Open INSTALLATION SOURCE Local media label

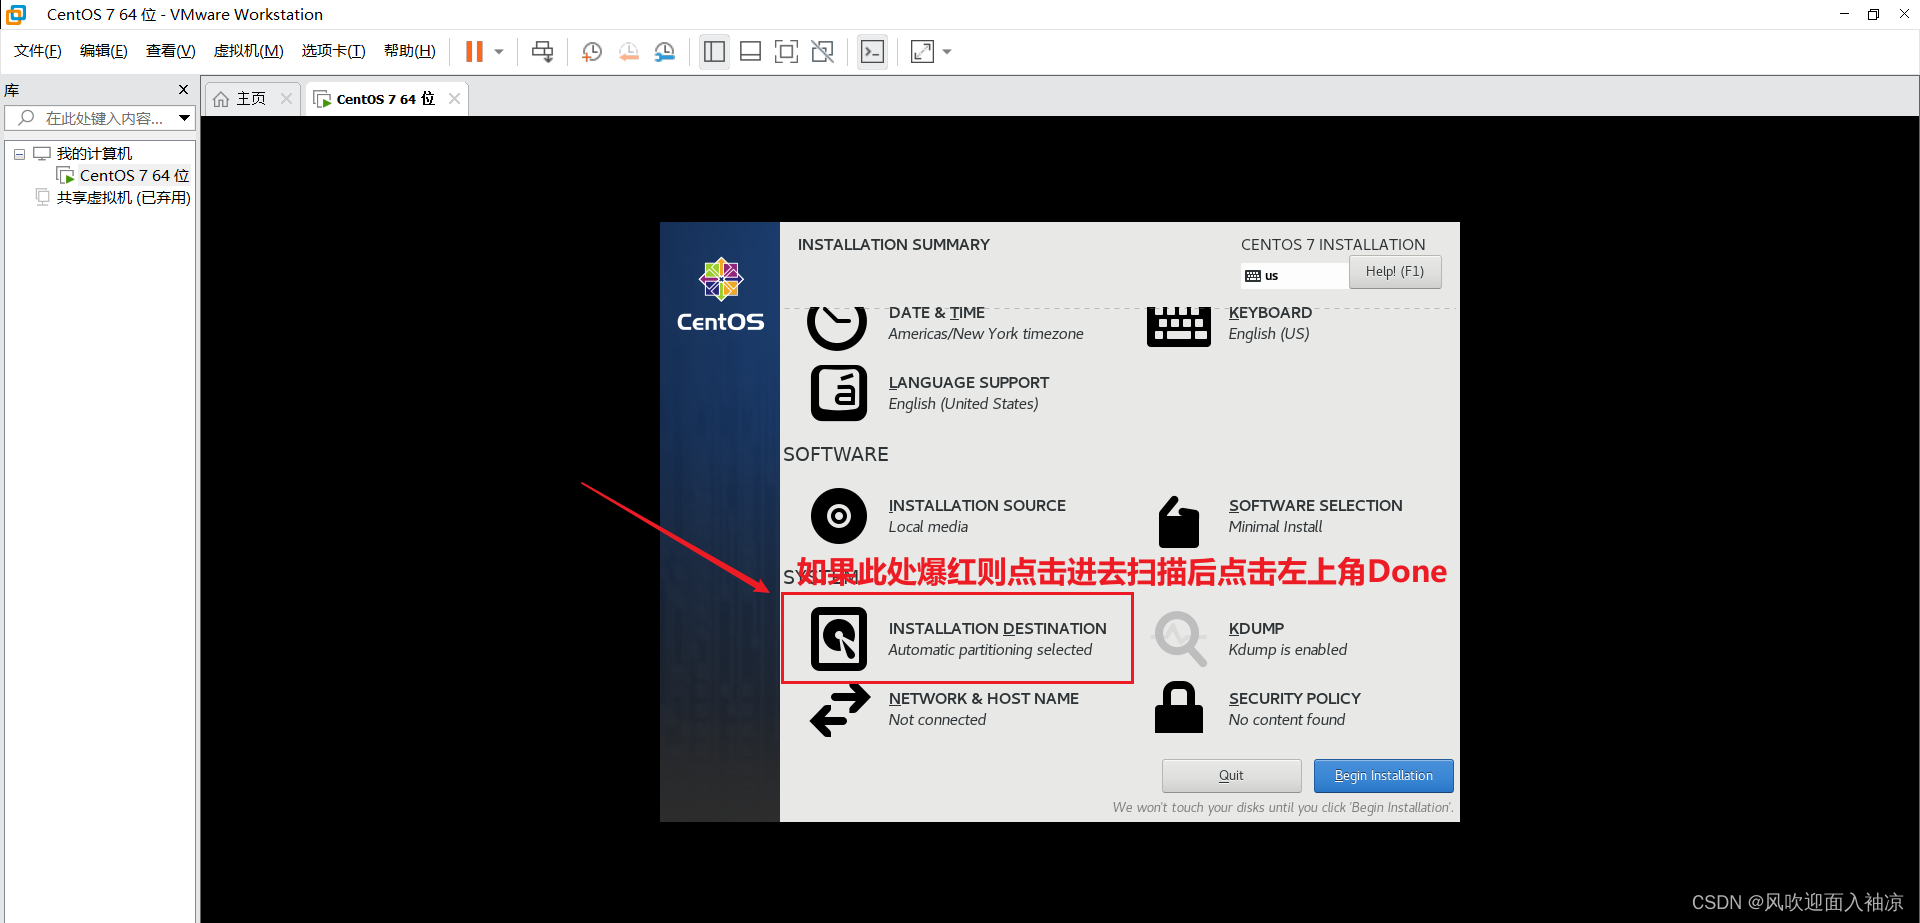click(977, 516)
